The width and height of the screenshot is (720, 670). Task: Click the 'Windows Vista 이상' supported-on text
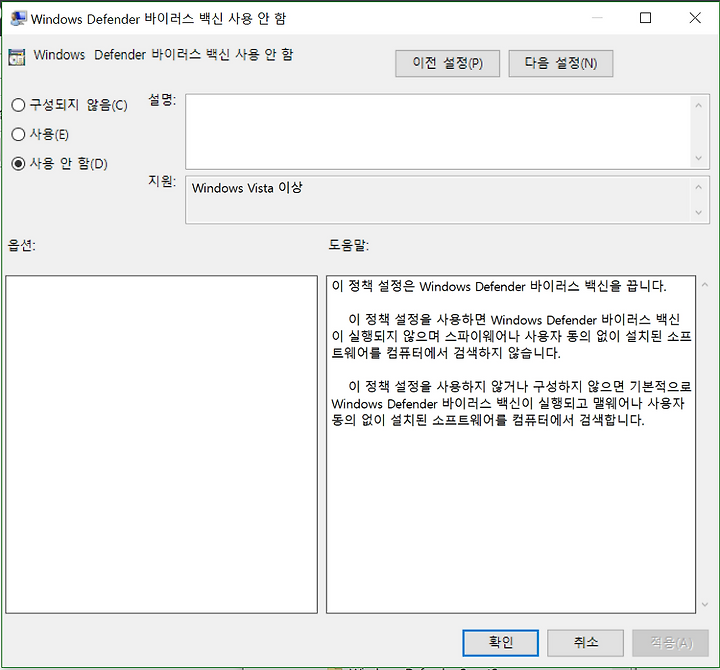pos(247,188)
